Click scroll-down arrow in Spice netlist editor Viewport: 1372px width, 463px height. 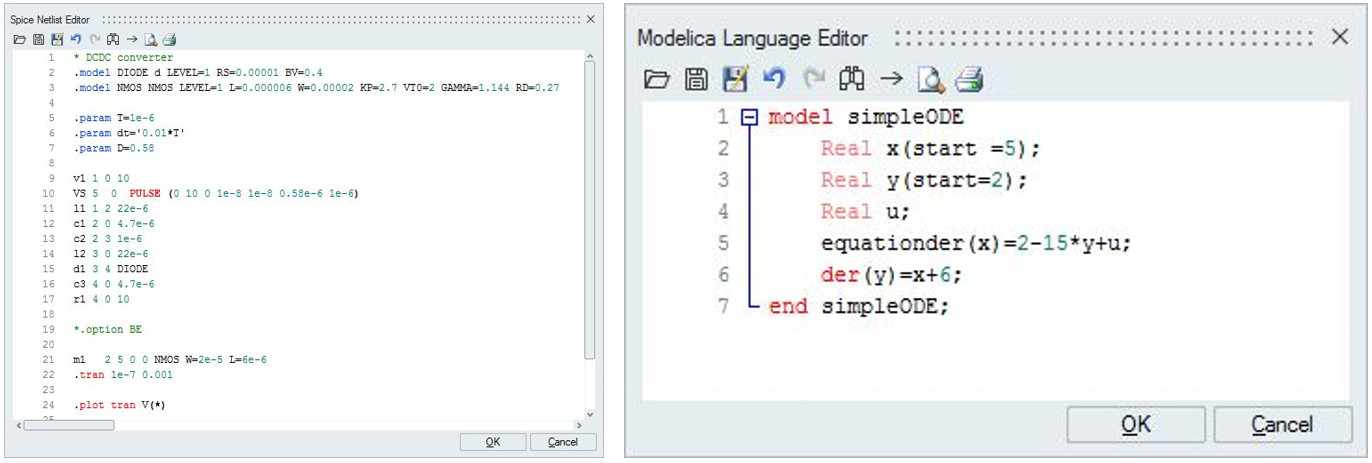(x=589, y=414)
